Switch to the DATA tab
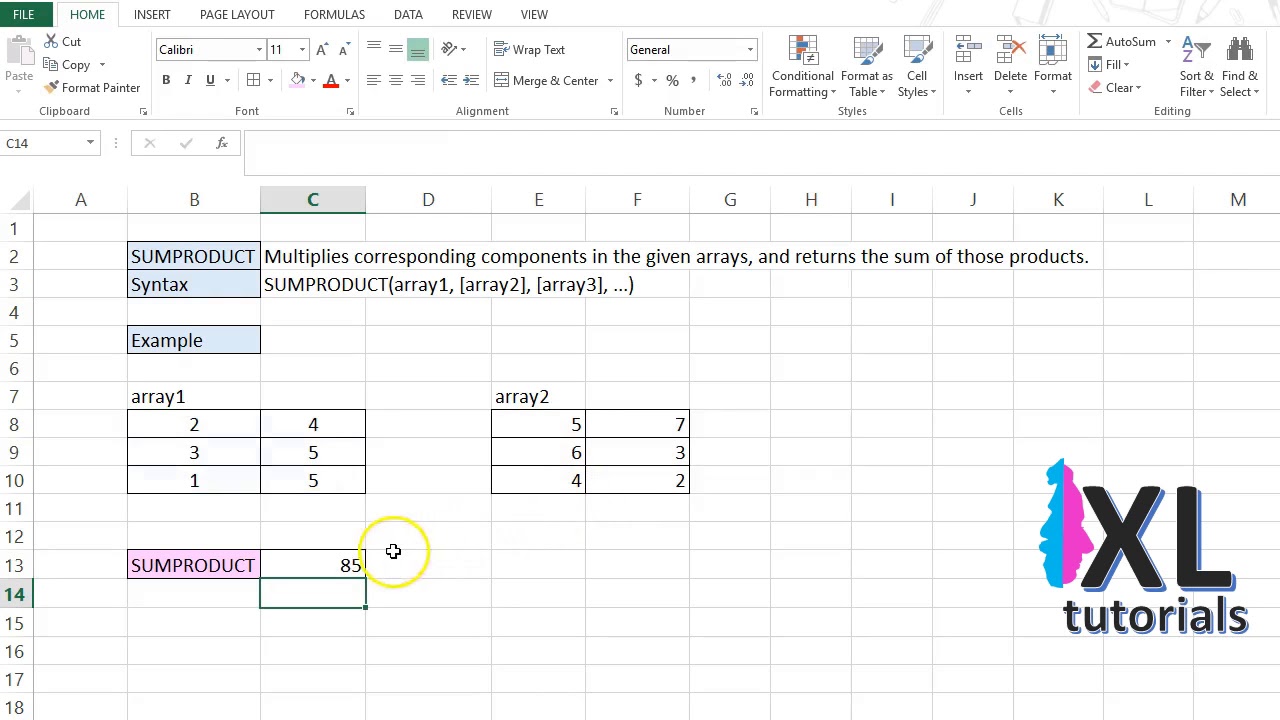Viewport: 1280px width, 720px height. pos(408,14)
